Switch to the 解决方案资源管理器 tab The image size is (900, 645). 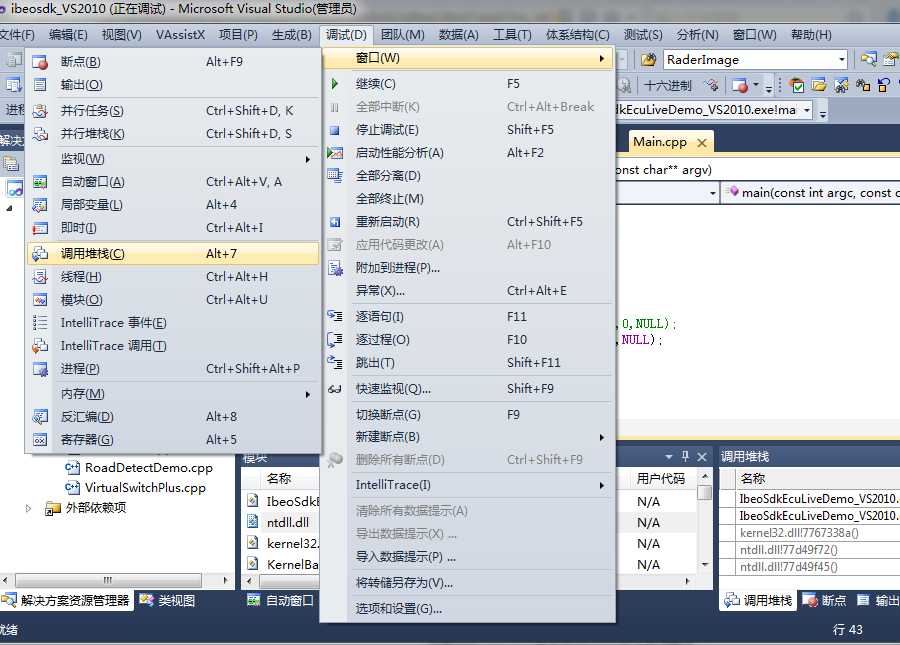coord(67,600)
